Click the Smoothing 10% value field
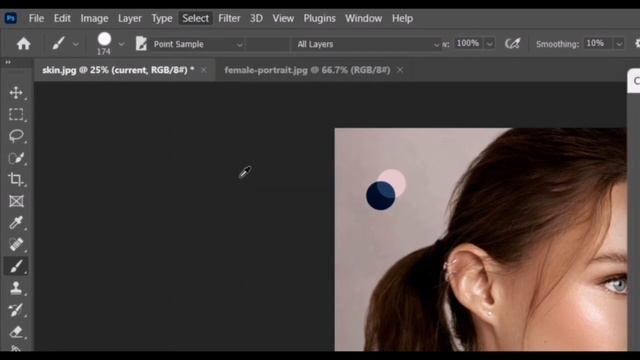 [596, 43]
